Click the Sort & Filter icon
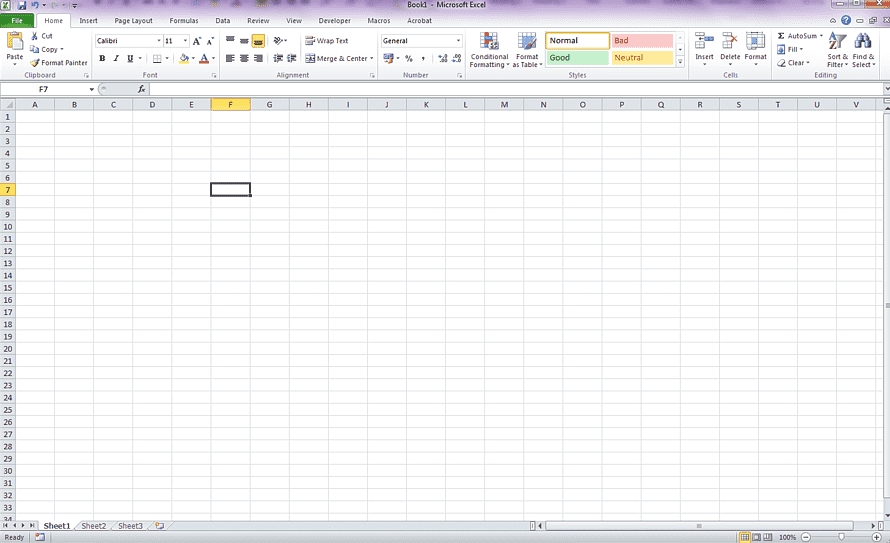 [x=837, y=48]
